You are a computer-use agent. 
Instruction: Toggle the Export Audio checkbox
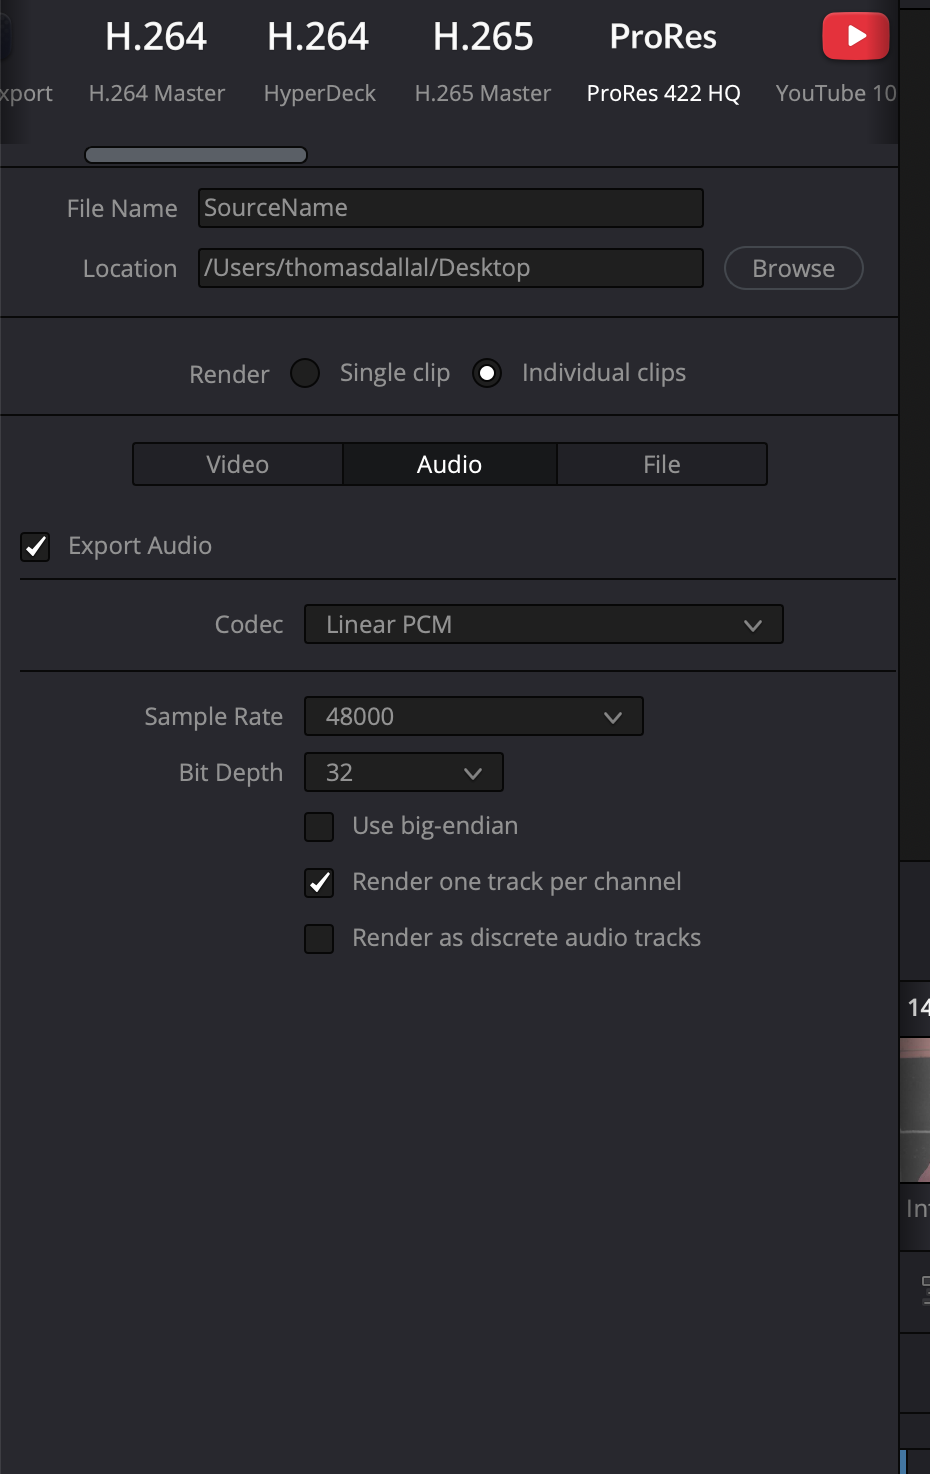pos(35,547)
